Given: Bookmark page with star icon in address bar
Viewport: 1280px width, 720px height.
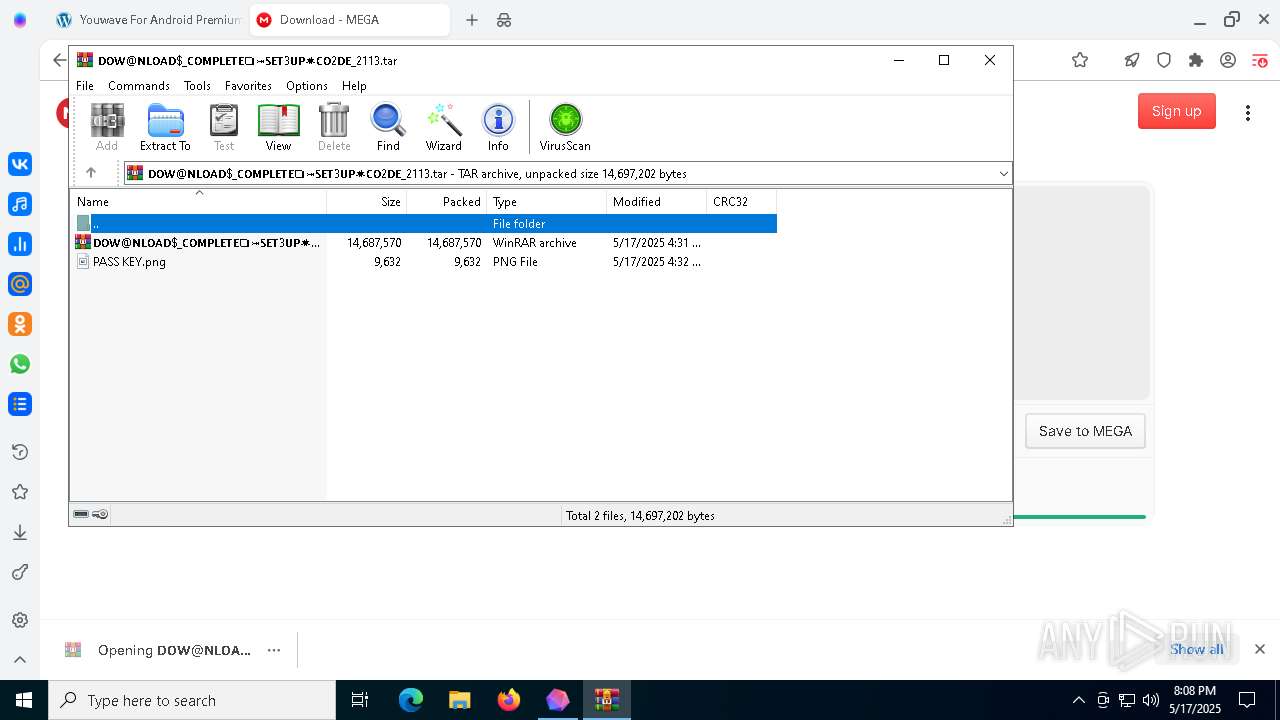Looking at the screenshot, I should point(1080,60).
